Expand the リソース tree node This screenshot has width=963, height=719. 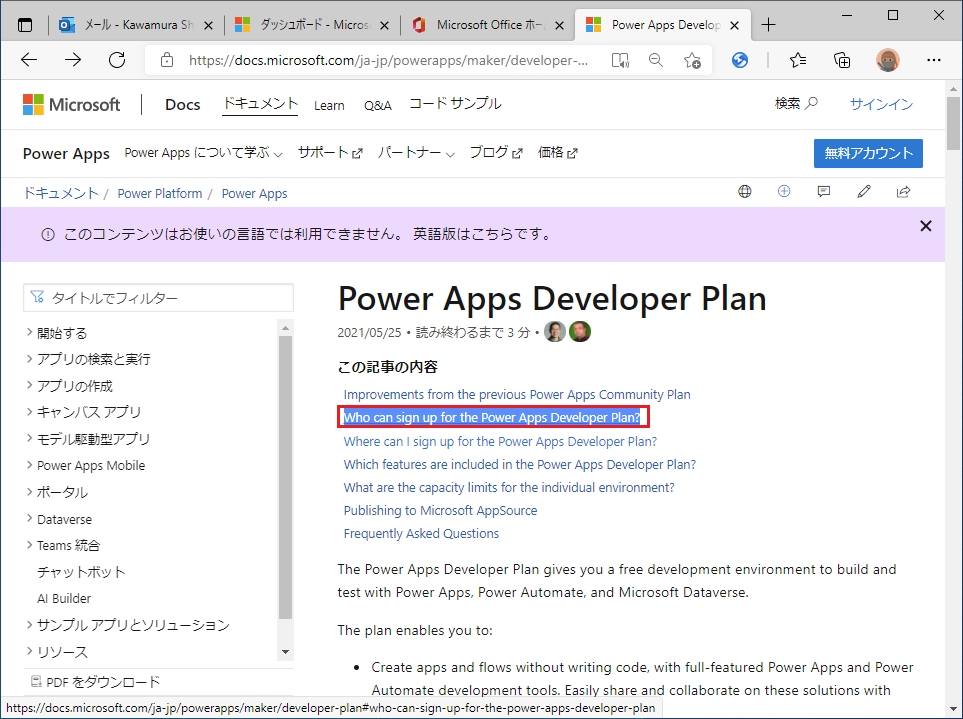29,651
